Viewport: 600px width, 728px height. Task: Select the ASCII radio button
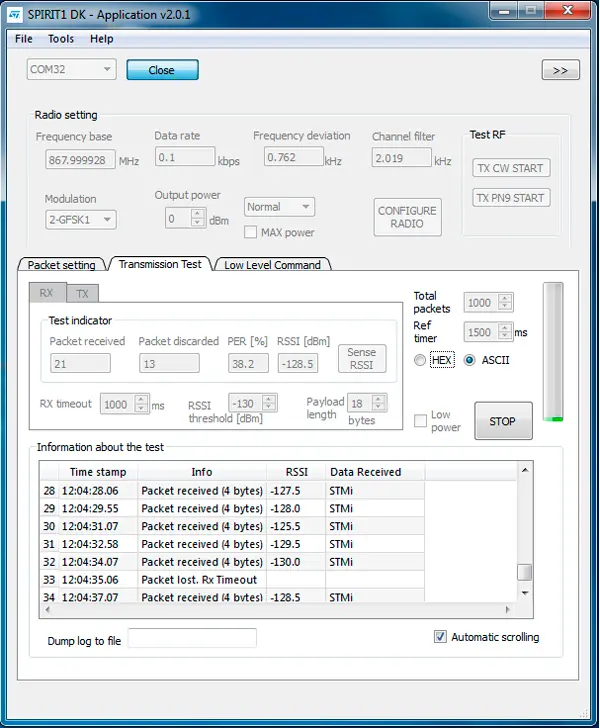point(470,360)
